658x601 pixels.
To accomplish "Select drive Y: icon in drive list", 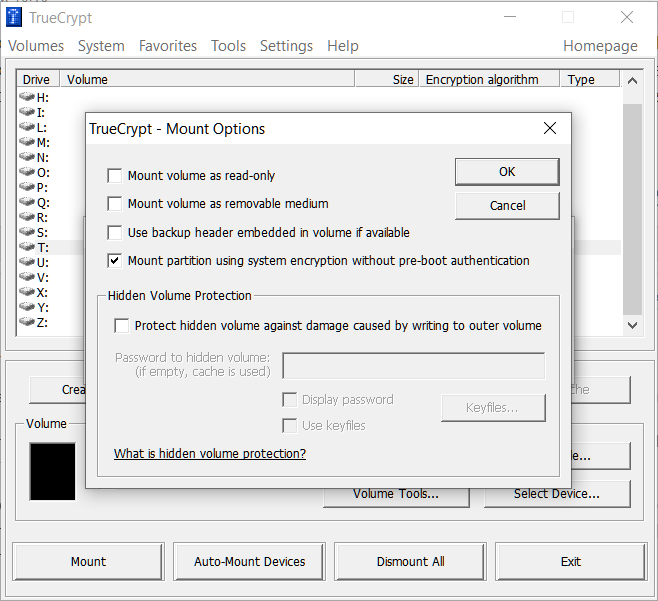I will click(x=27, y=307).
